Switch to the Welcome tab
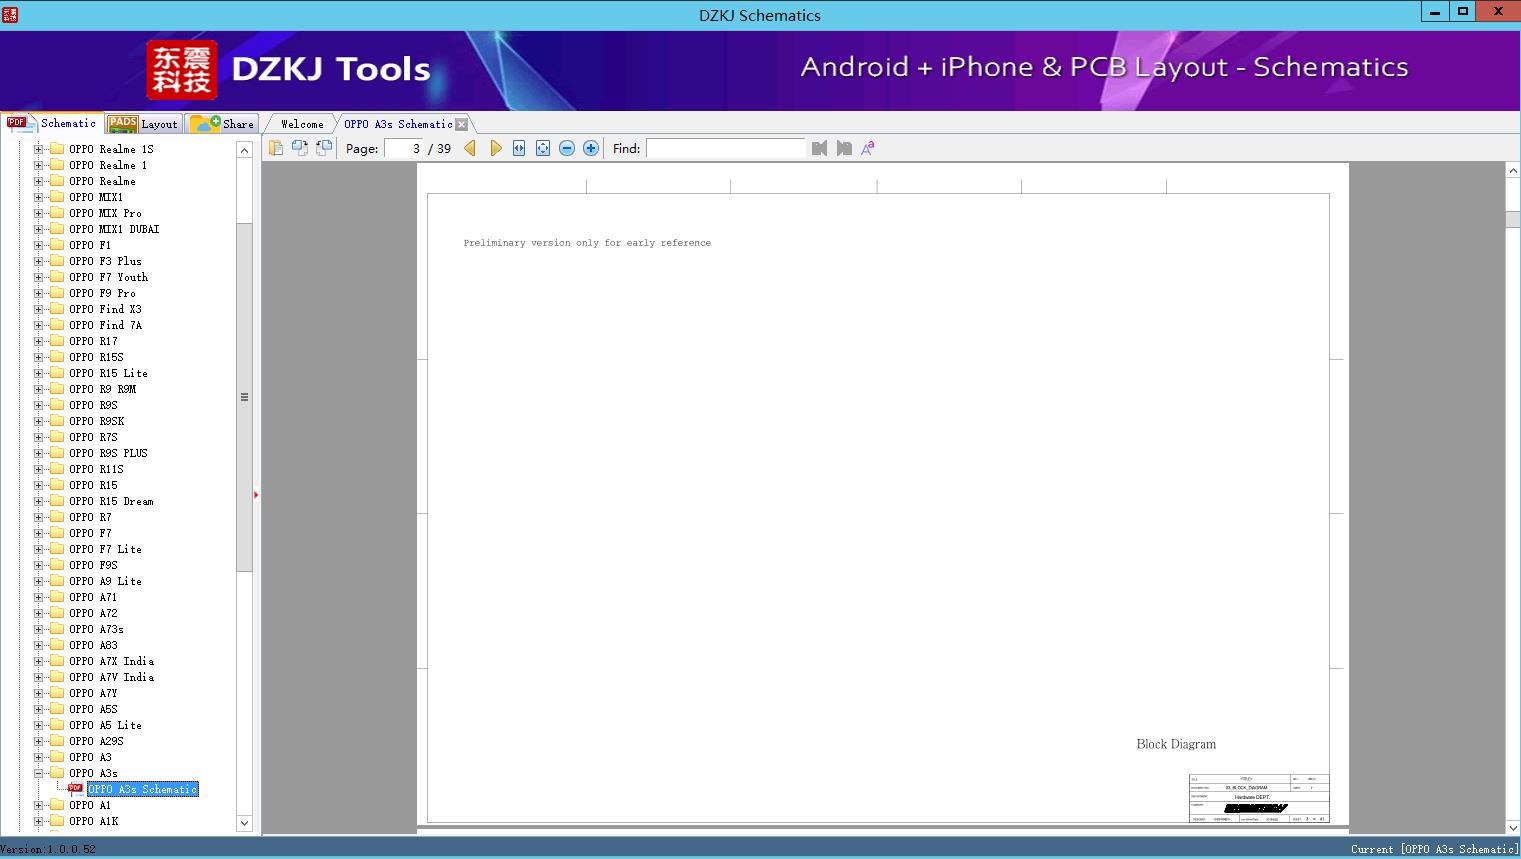This screenshot has height=859, width=1521. click(302, 124)
